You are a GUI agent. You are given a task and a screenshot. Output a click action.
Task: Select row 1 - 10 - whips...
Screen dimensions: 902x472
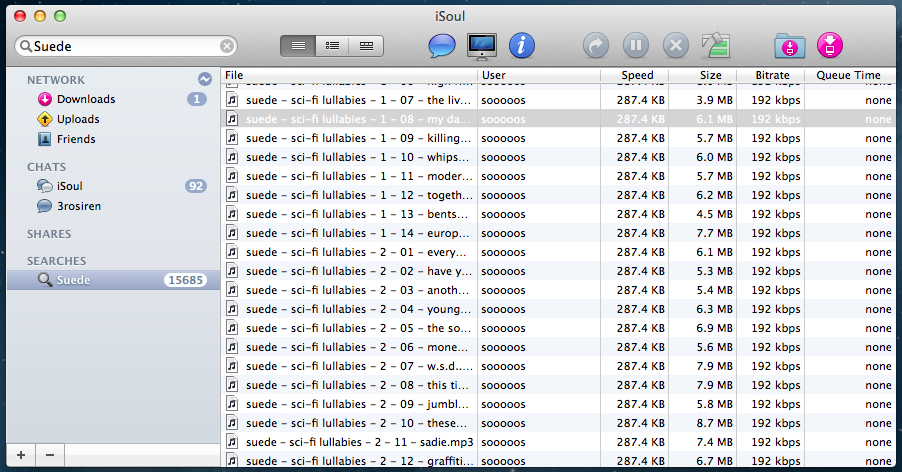coord(557,157)
